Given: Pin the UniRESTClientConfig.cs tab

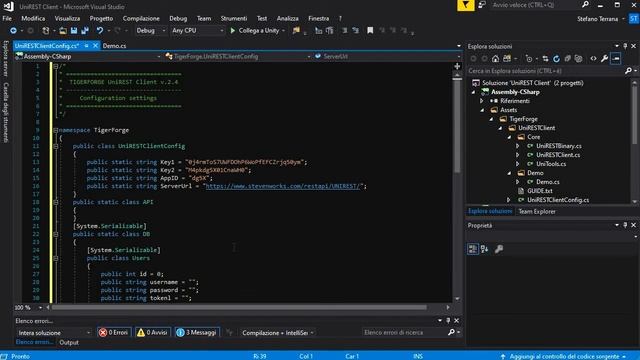Looking at the screenshot, I should (x=87, y=46).
